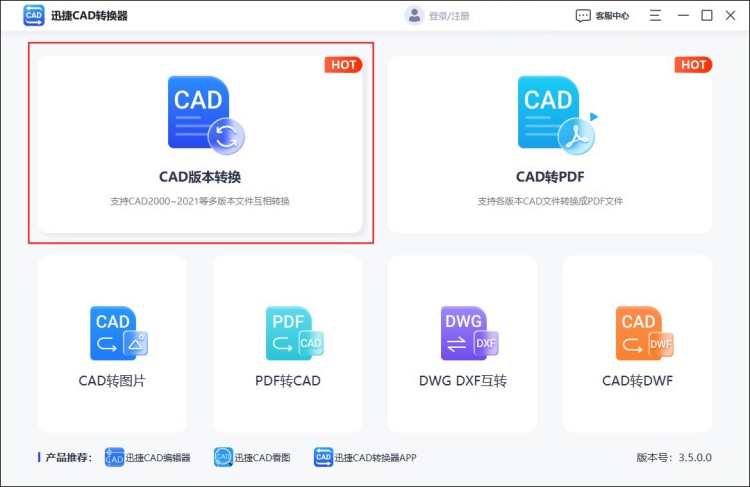Click the CAD转PDF title text

[550, 177]
